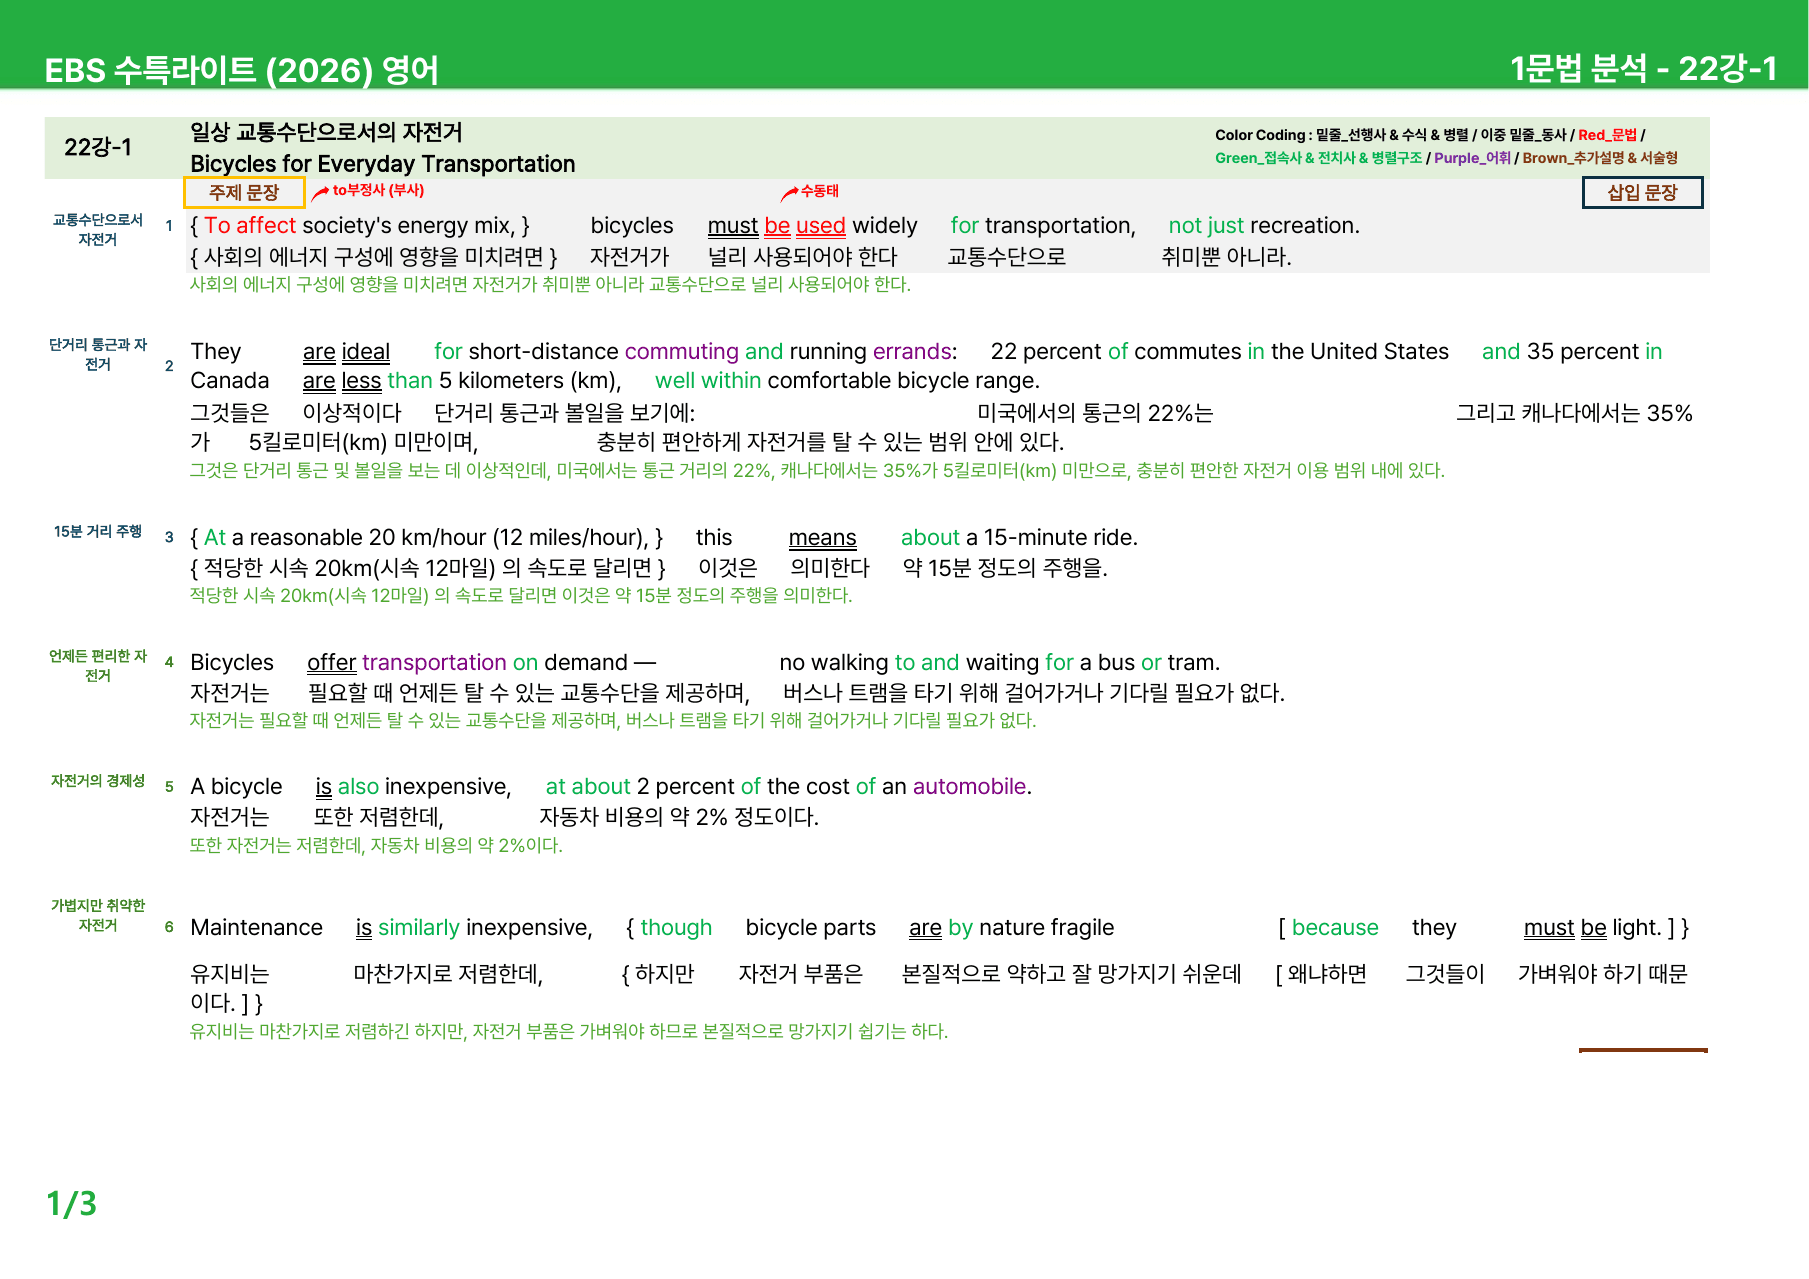The image size is (1809, 1279).
Task: Click side label '가볍지만 취약한 자전거'
Action: (98, 916)
